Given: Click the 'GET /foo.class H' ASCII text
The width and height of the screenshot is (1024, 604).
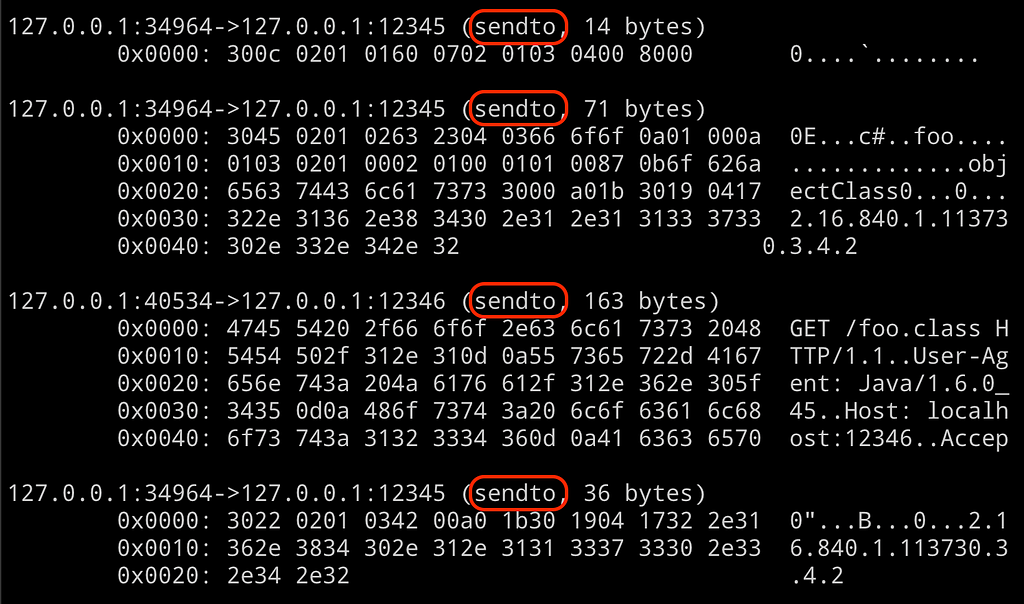Looking at the screenshot, I should 899,328.
